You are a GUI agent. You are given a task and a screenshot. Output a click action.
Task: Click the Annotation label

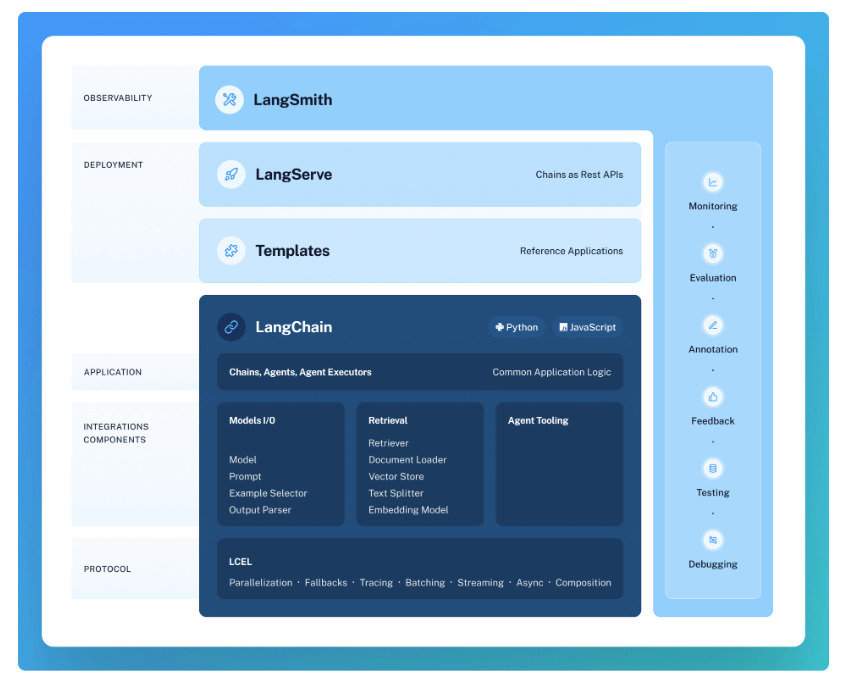coord(713,350)
